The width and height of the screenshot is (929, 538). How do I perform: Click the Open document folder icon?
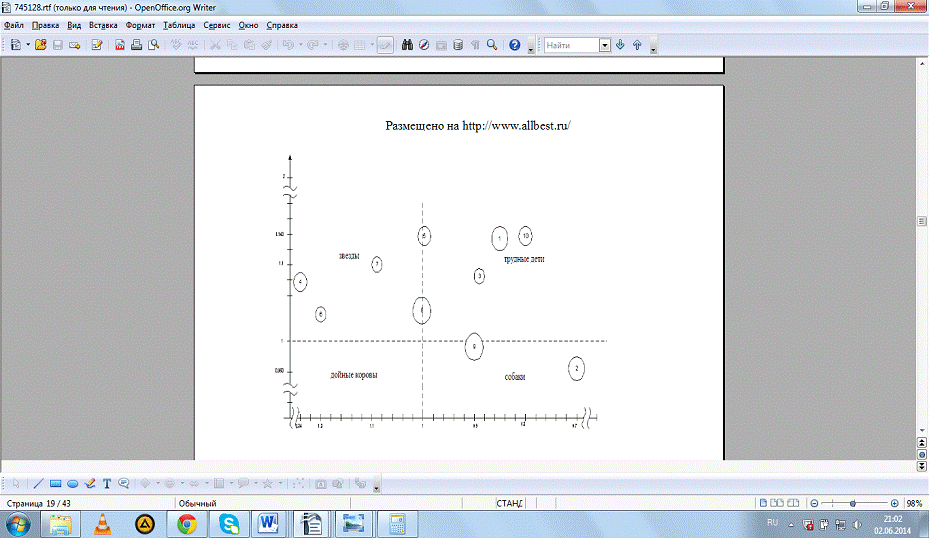point(41,45)
